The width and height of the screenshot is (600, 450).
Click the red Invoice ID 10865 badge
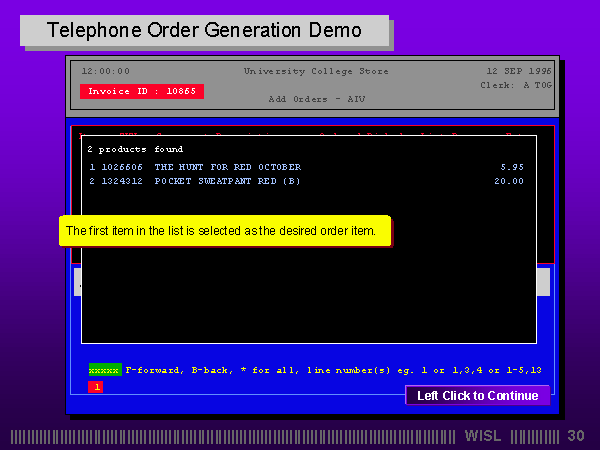(142, 91)
